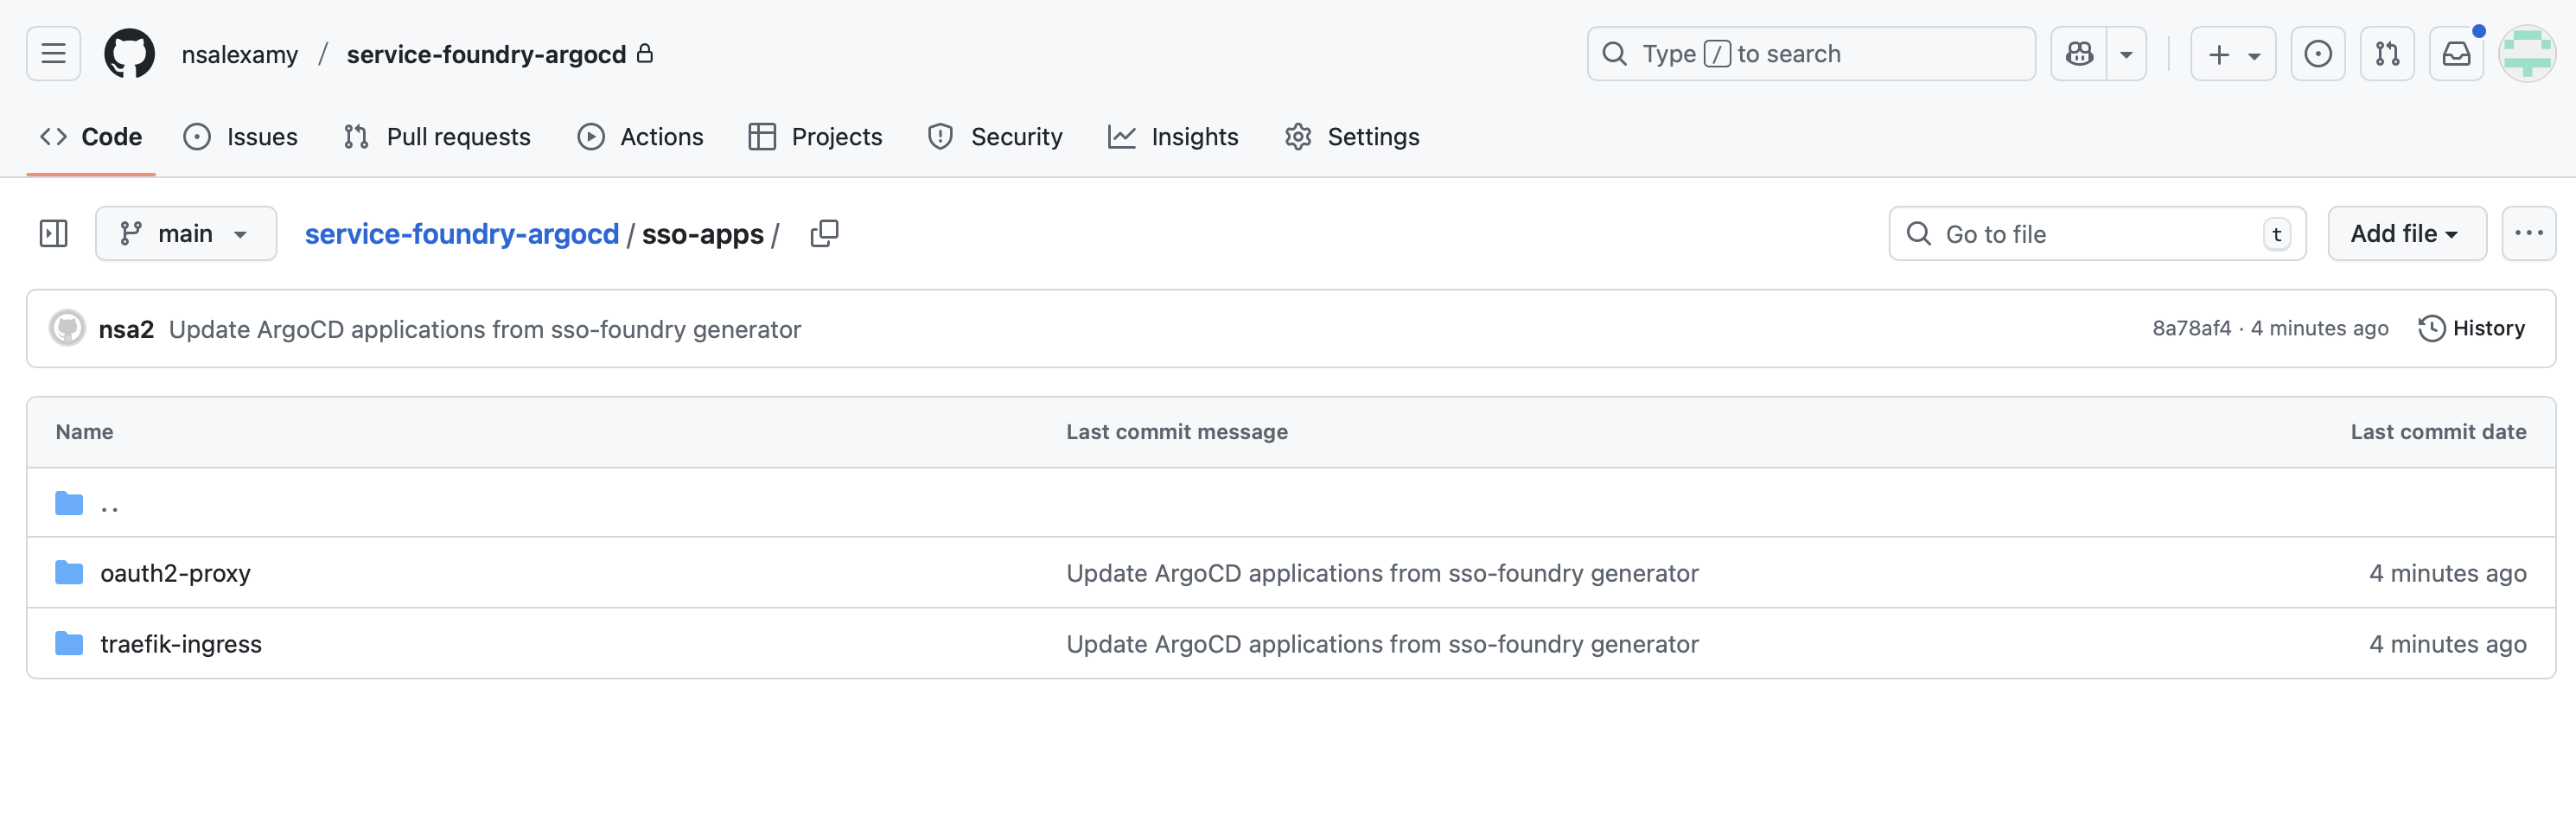Open commit hash 8a78af4
2576x835 pixels.
[2191, 329]
